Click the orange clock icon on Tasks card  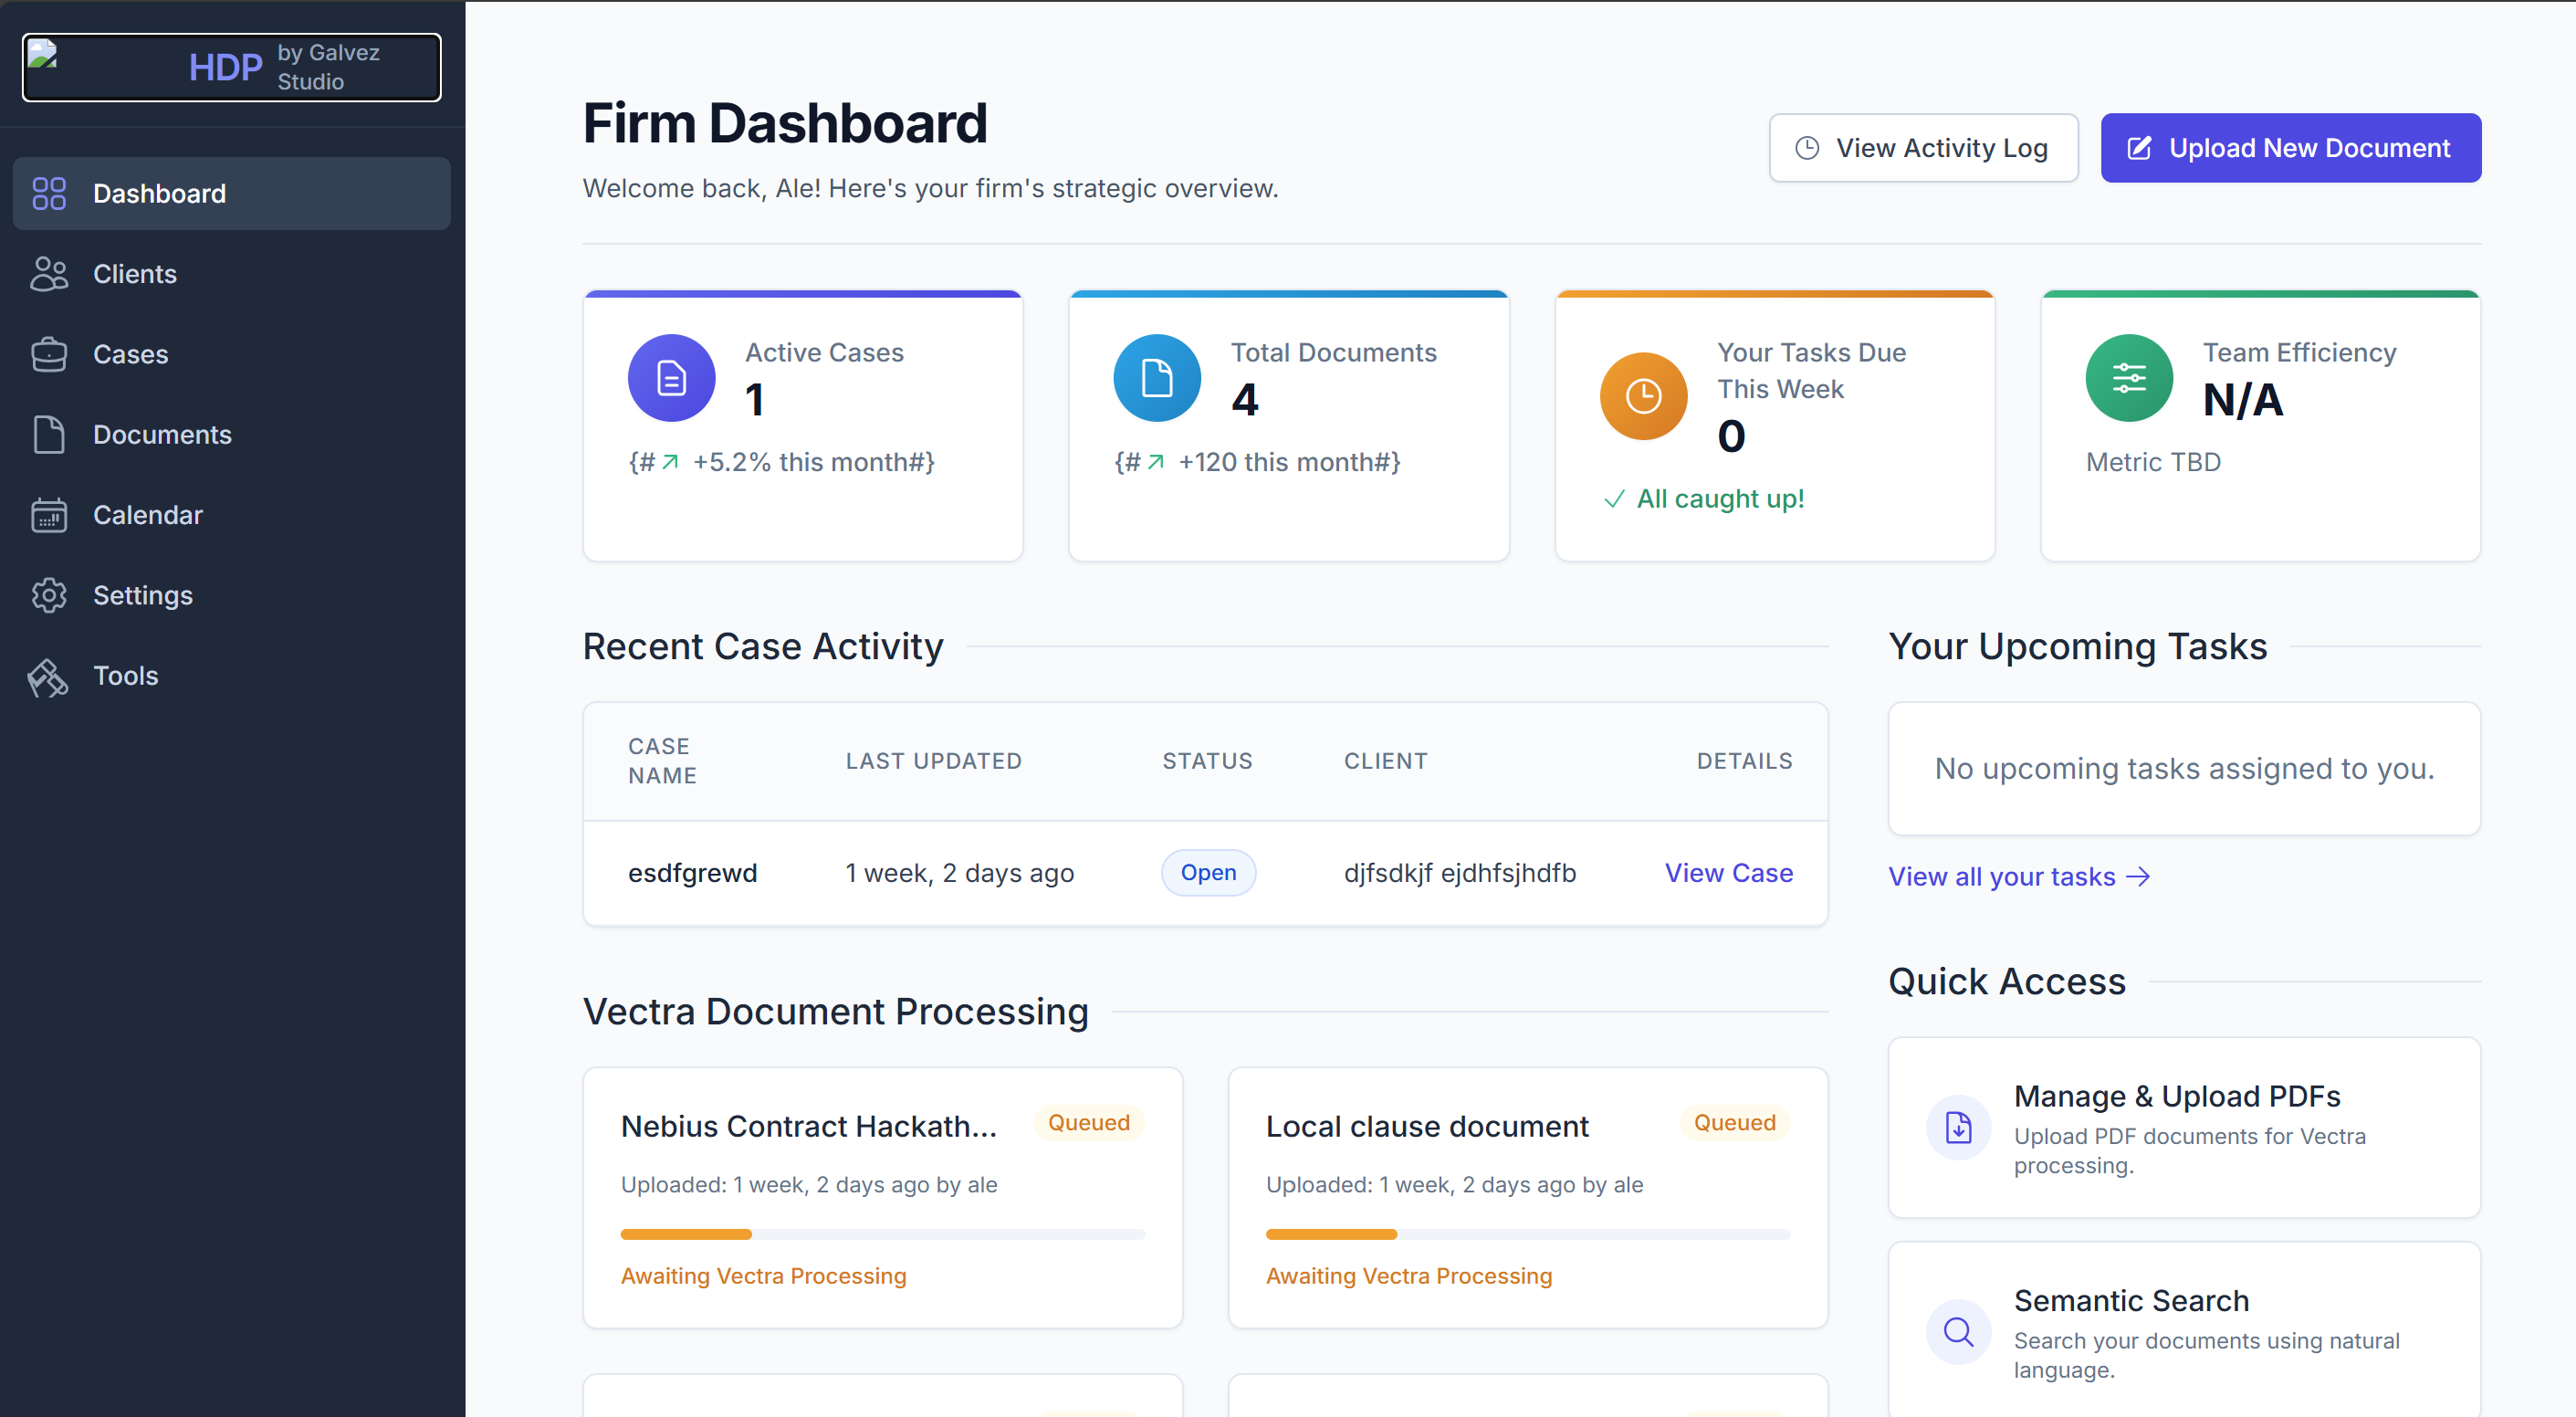[x=1642, y=396]
